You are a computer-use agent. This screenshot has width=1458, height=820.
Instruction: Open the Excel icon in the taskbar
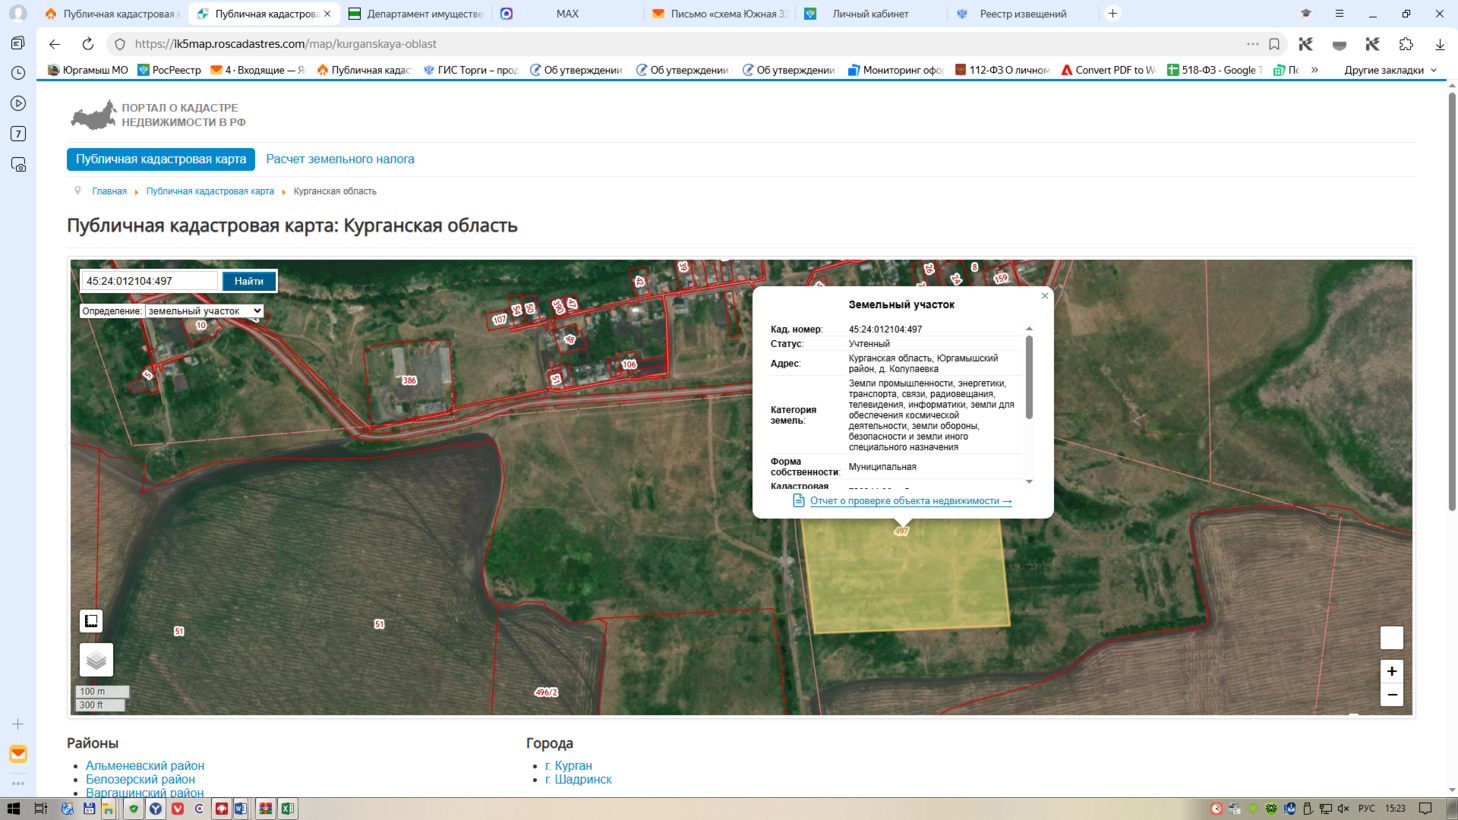point(287,808)
